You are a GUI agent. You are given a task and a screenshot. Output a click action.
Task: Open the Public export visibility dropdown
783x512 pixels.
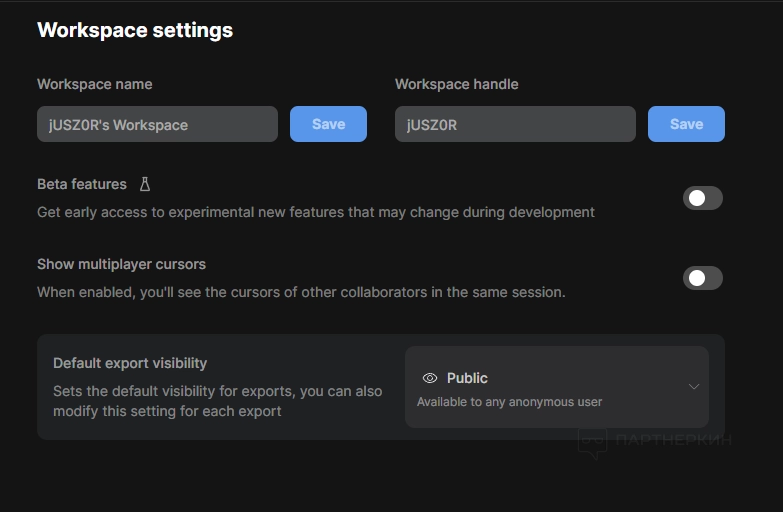pos(556,387)
